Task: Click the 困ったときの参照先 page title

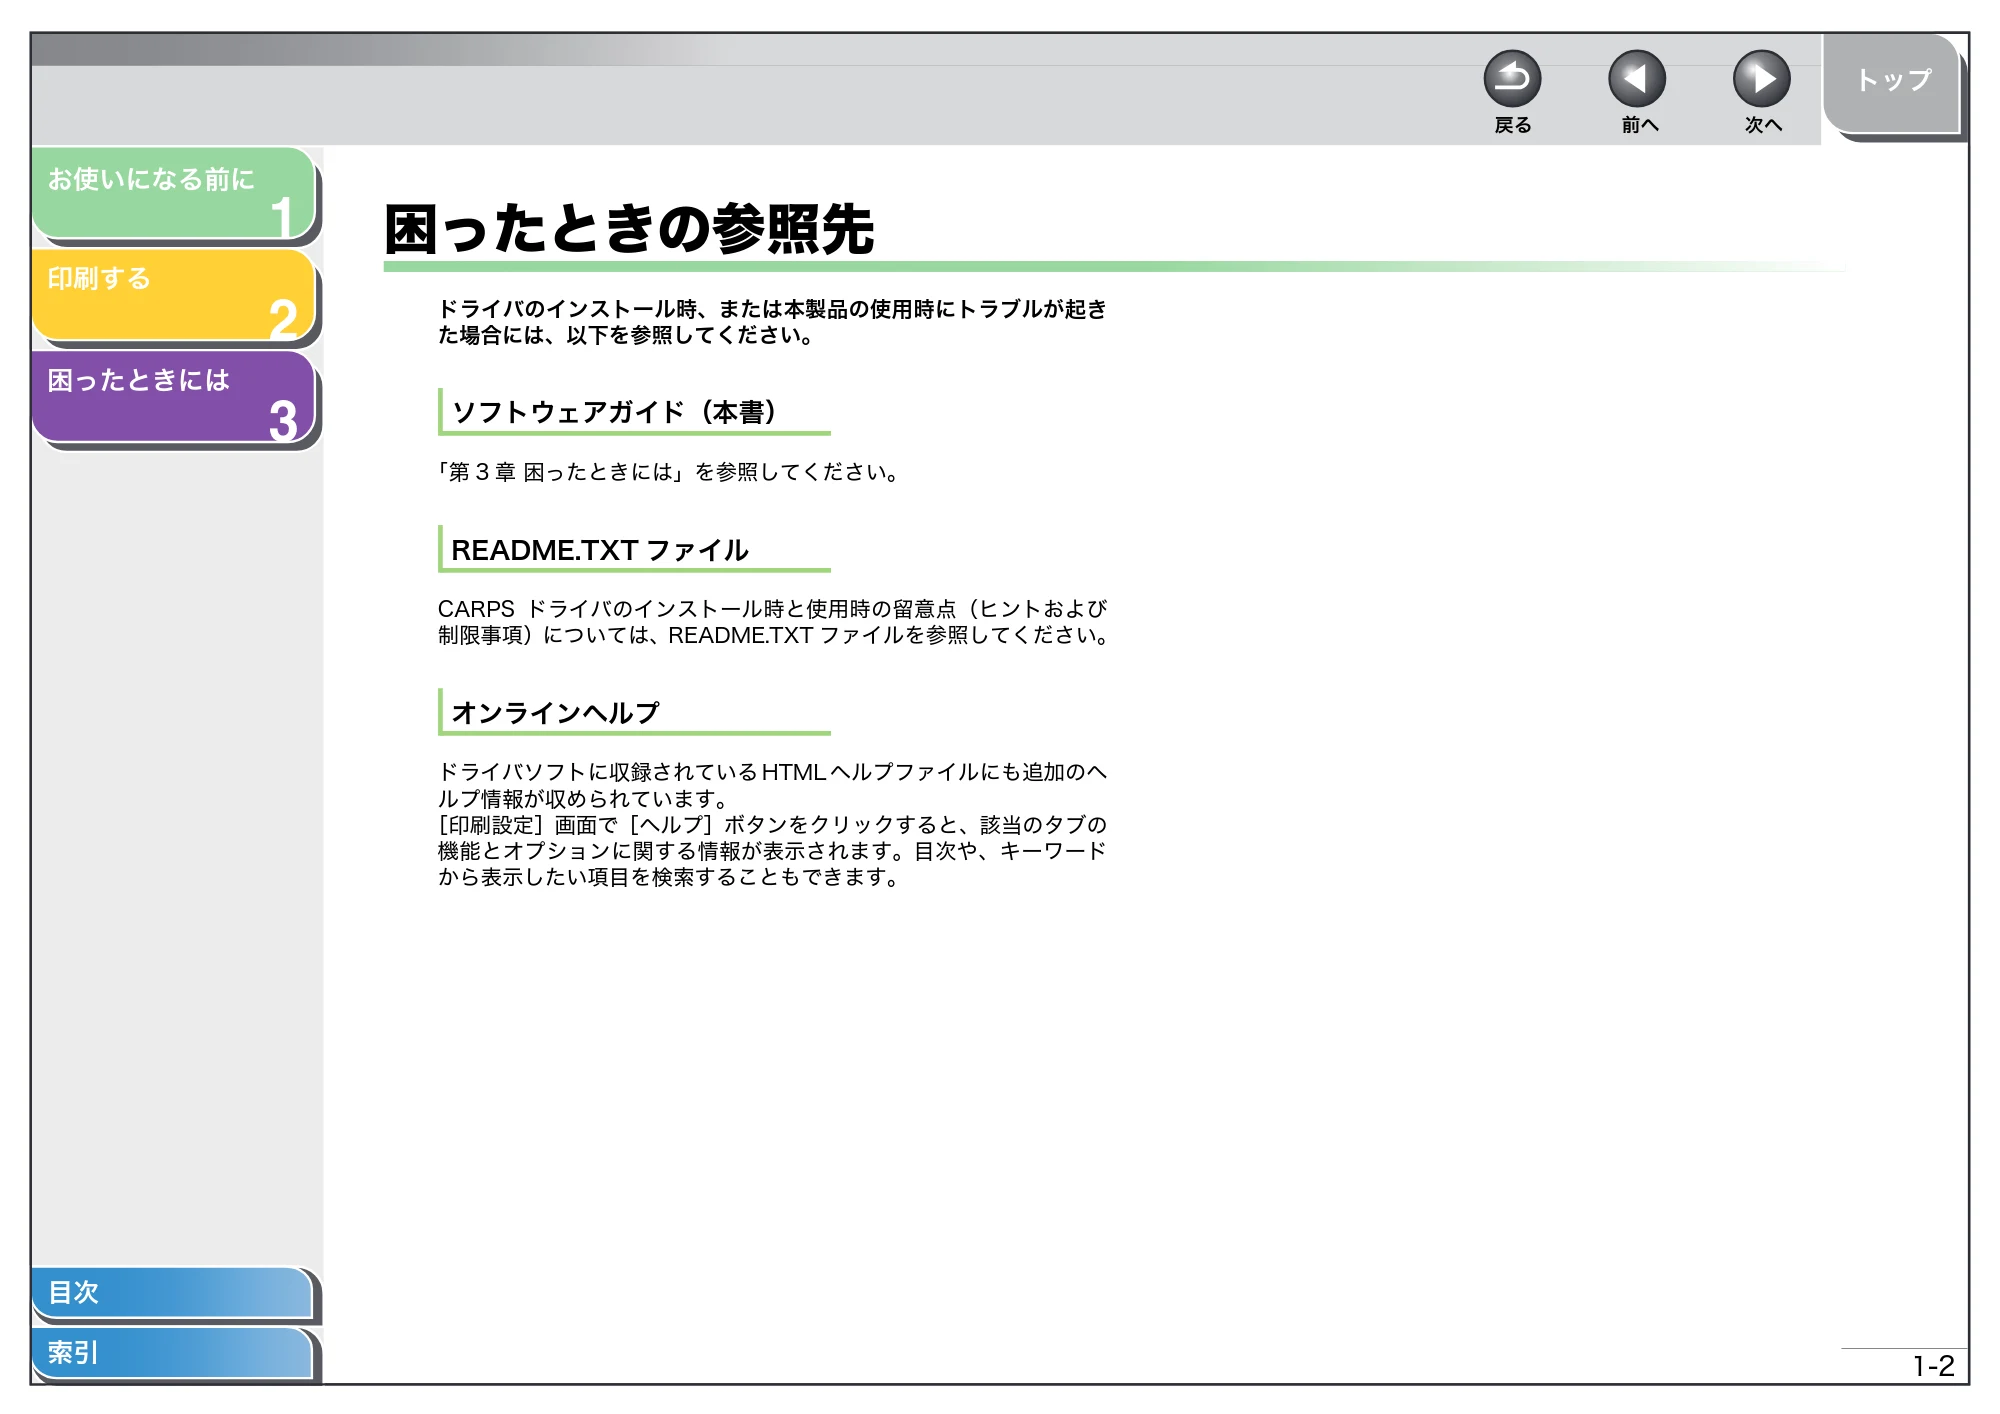Action: coord(629,229)
